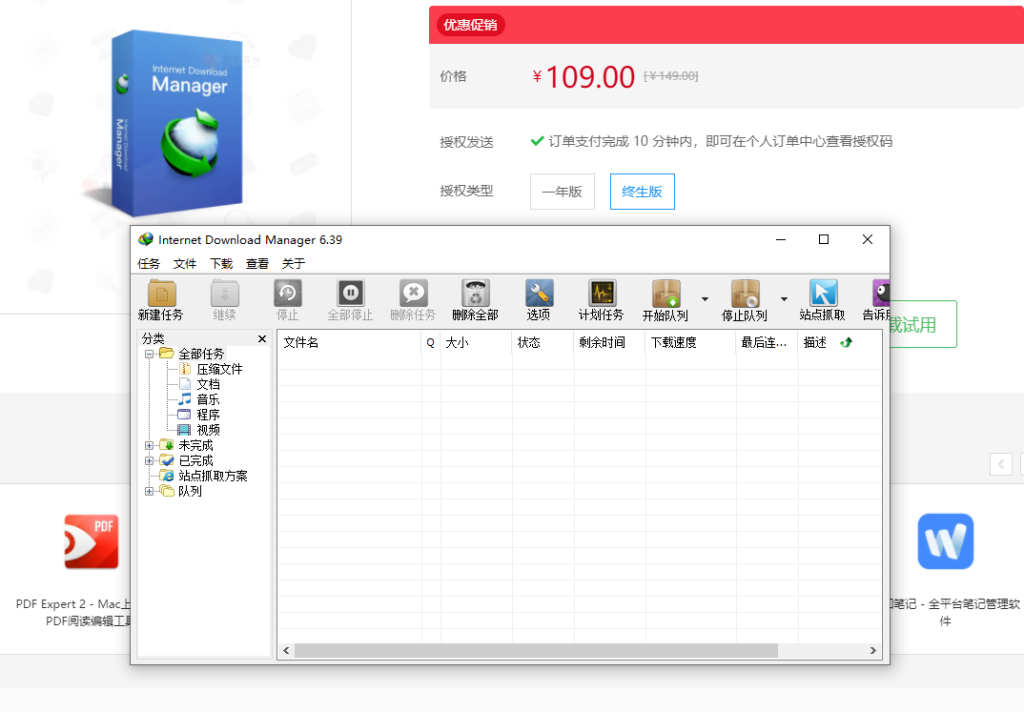This screenshot has height=712, width=1024.
Task: Launch the 站点抓取 site grabber icon
Action: pyautogui.click(x=823, y=293)
